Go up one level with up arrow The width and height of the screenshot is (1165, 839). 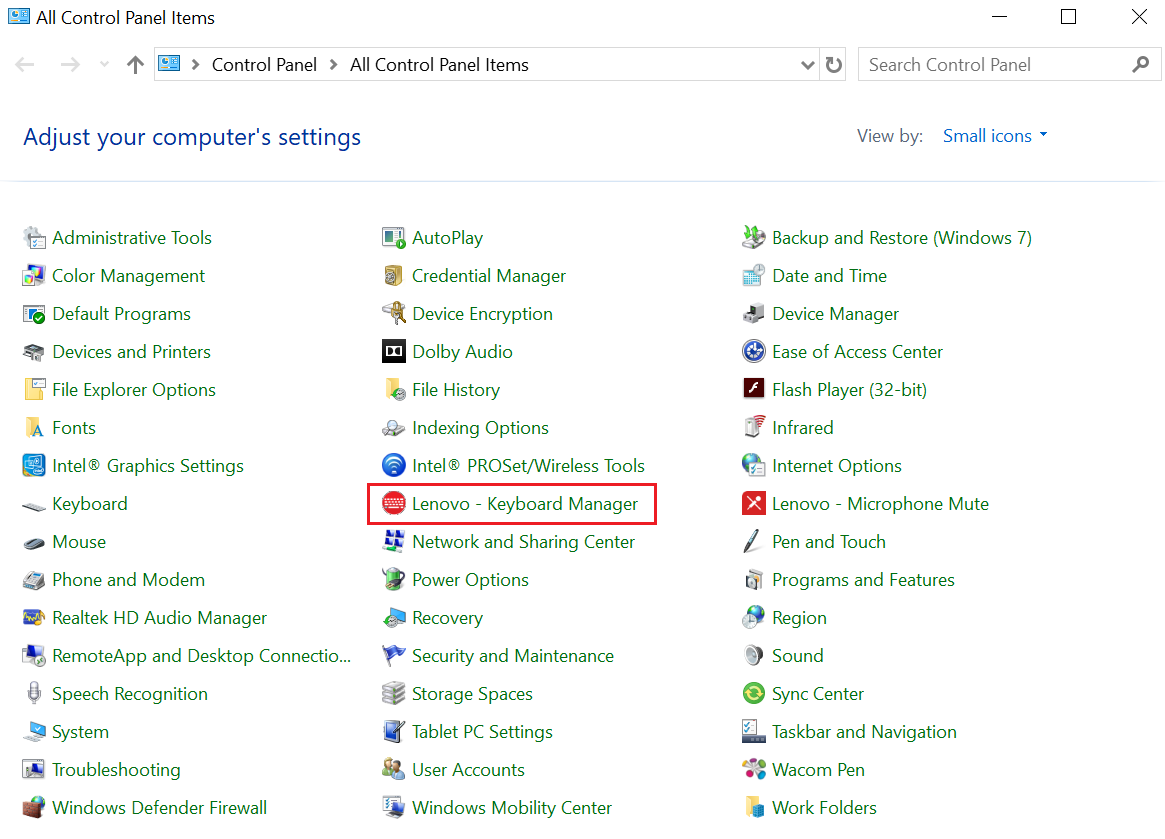click(x=136, y=65)
